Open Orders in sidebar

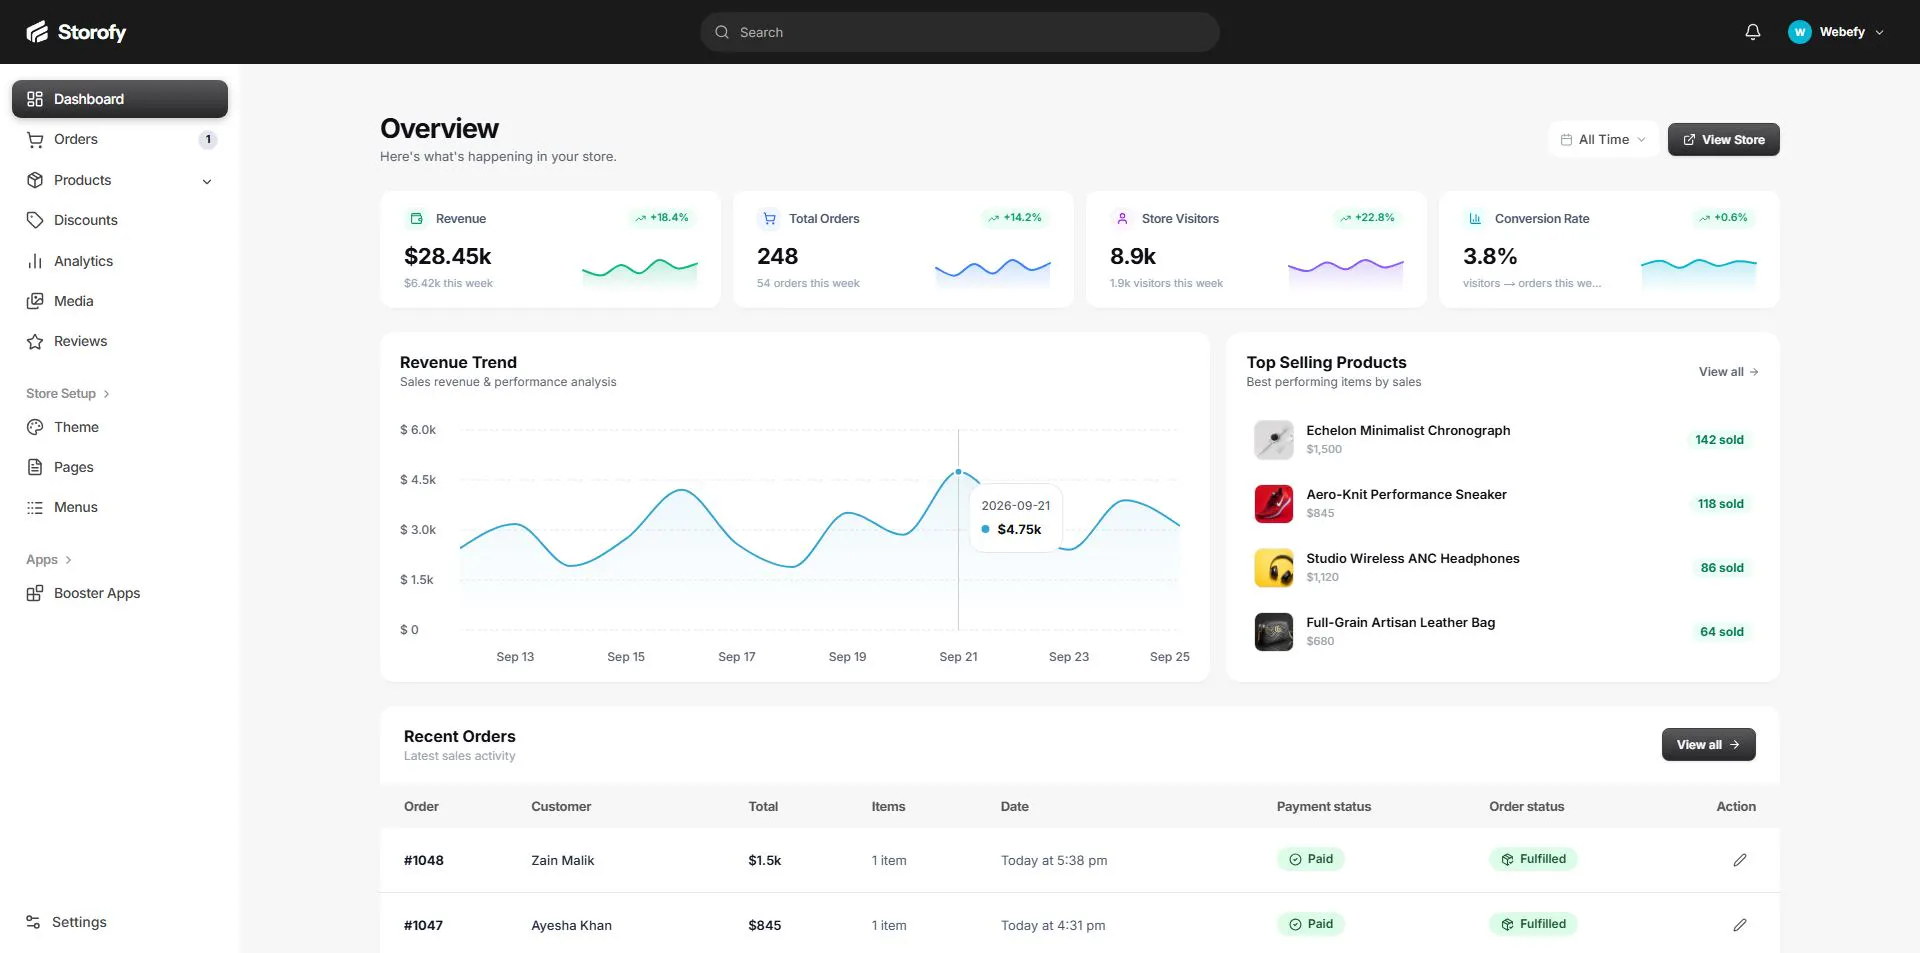point(120,139)
